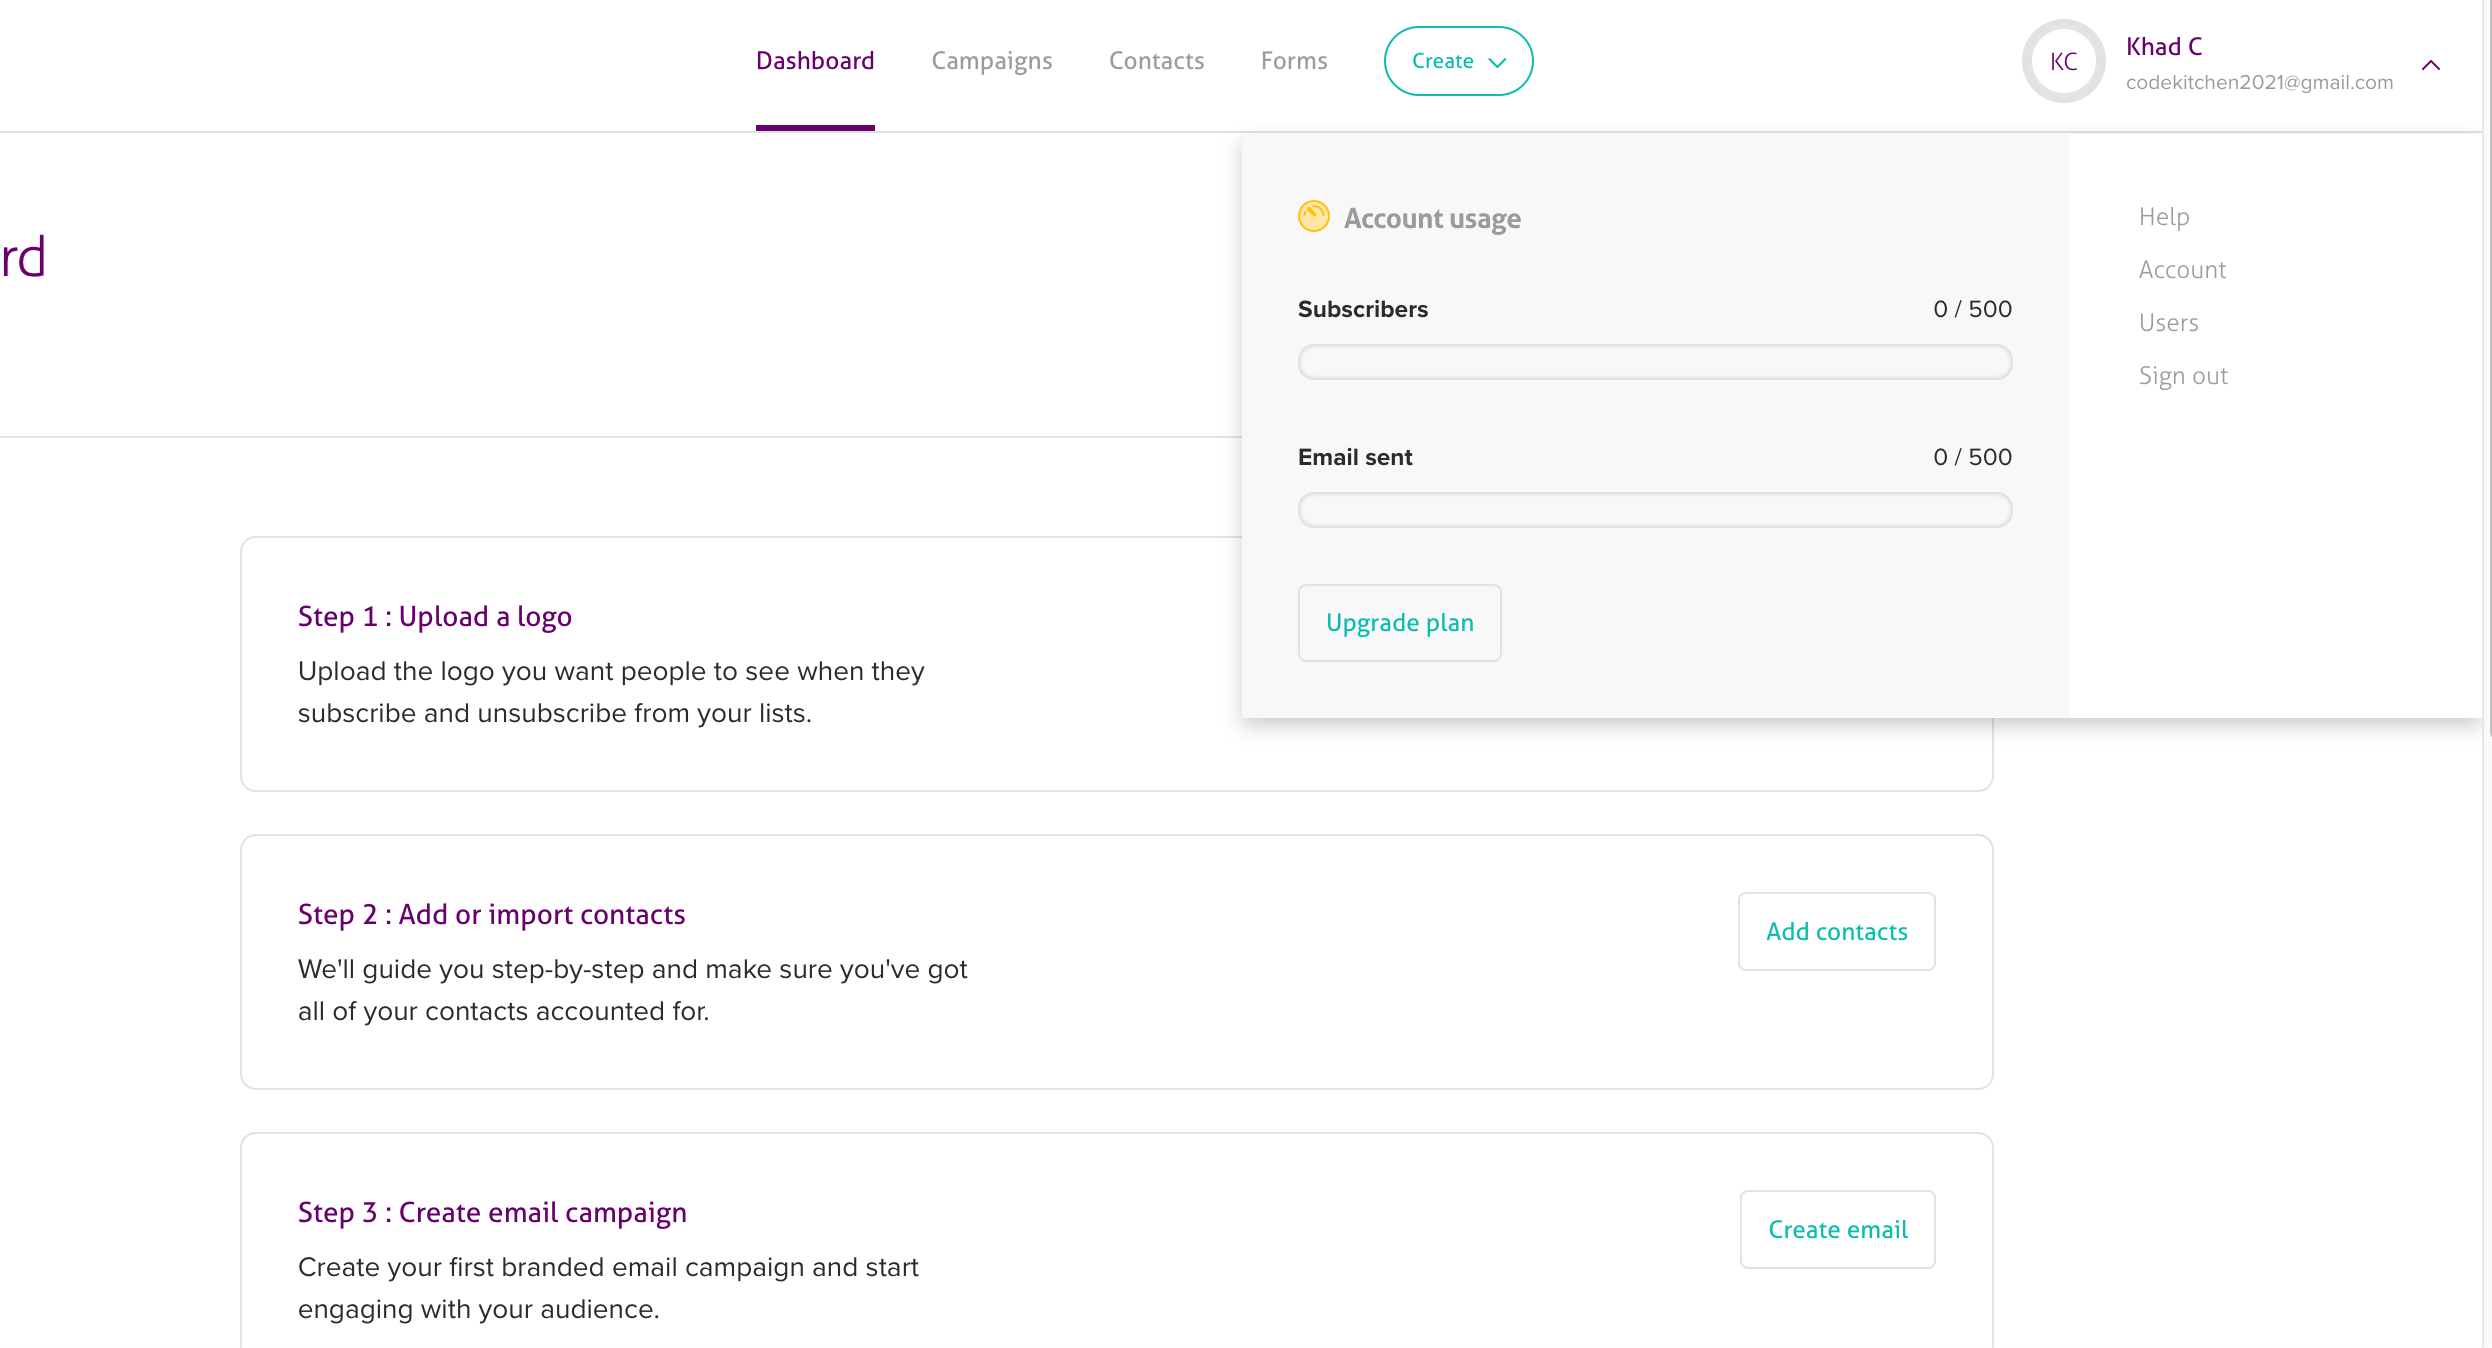Image resolution: width=2492 pixels, height=1348 pixels.
Task: Select Help from profile menu
Action: coord(2163,217)
